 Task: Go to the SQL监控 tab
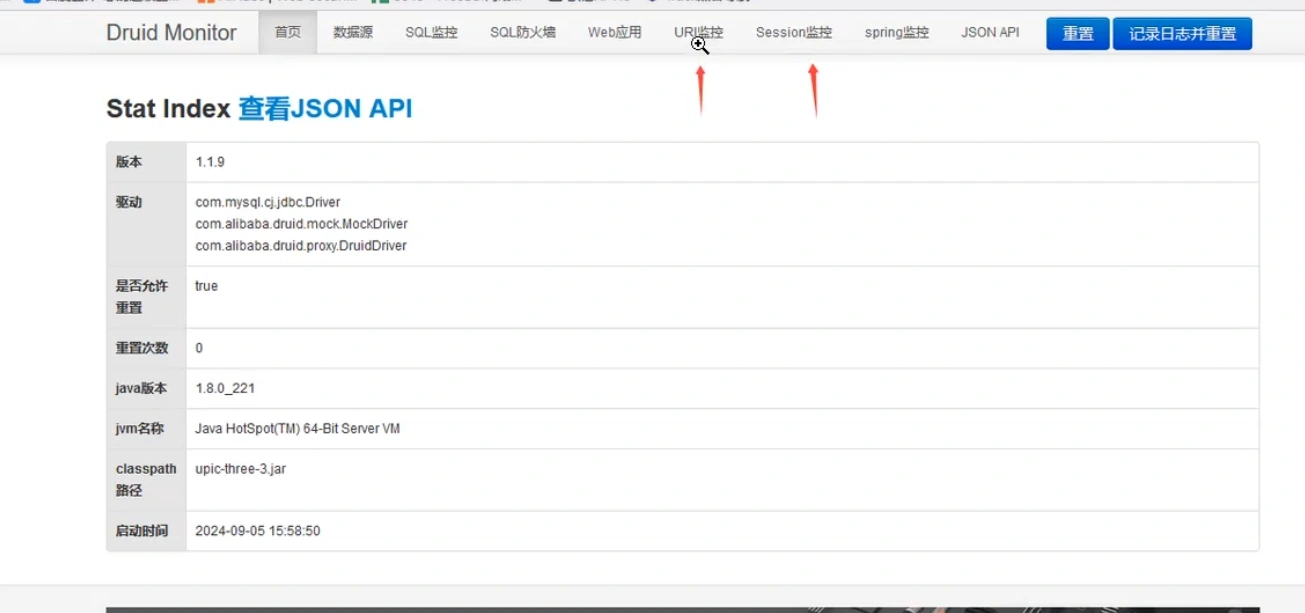431,33
